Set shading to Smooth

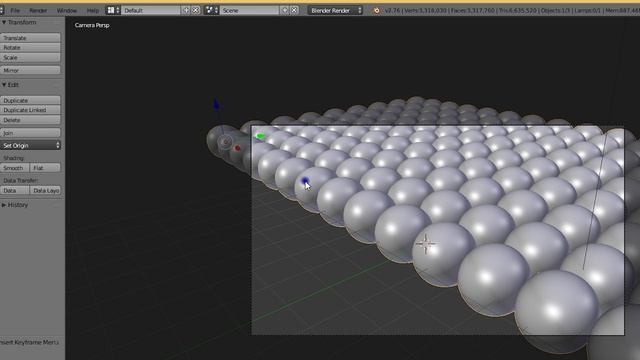pos(15,168)
